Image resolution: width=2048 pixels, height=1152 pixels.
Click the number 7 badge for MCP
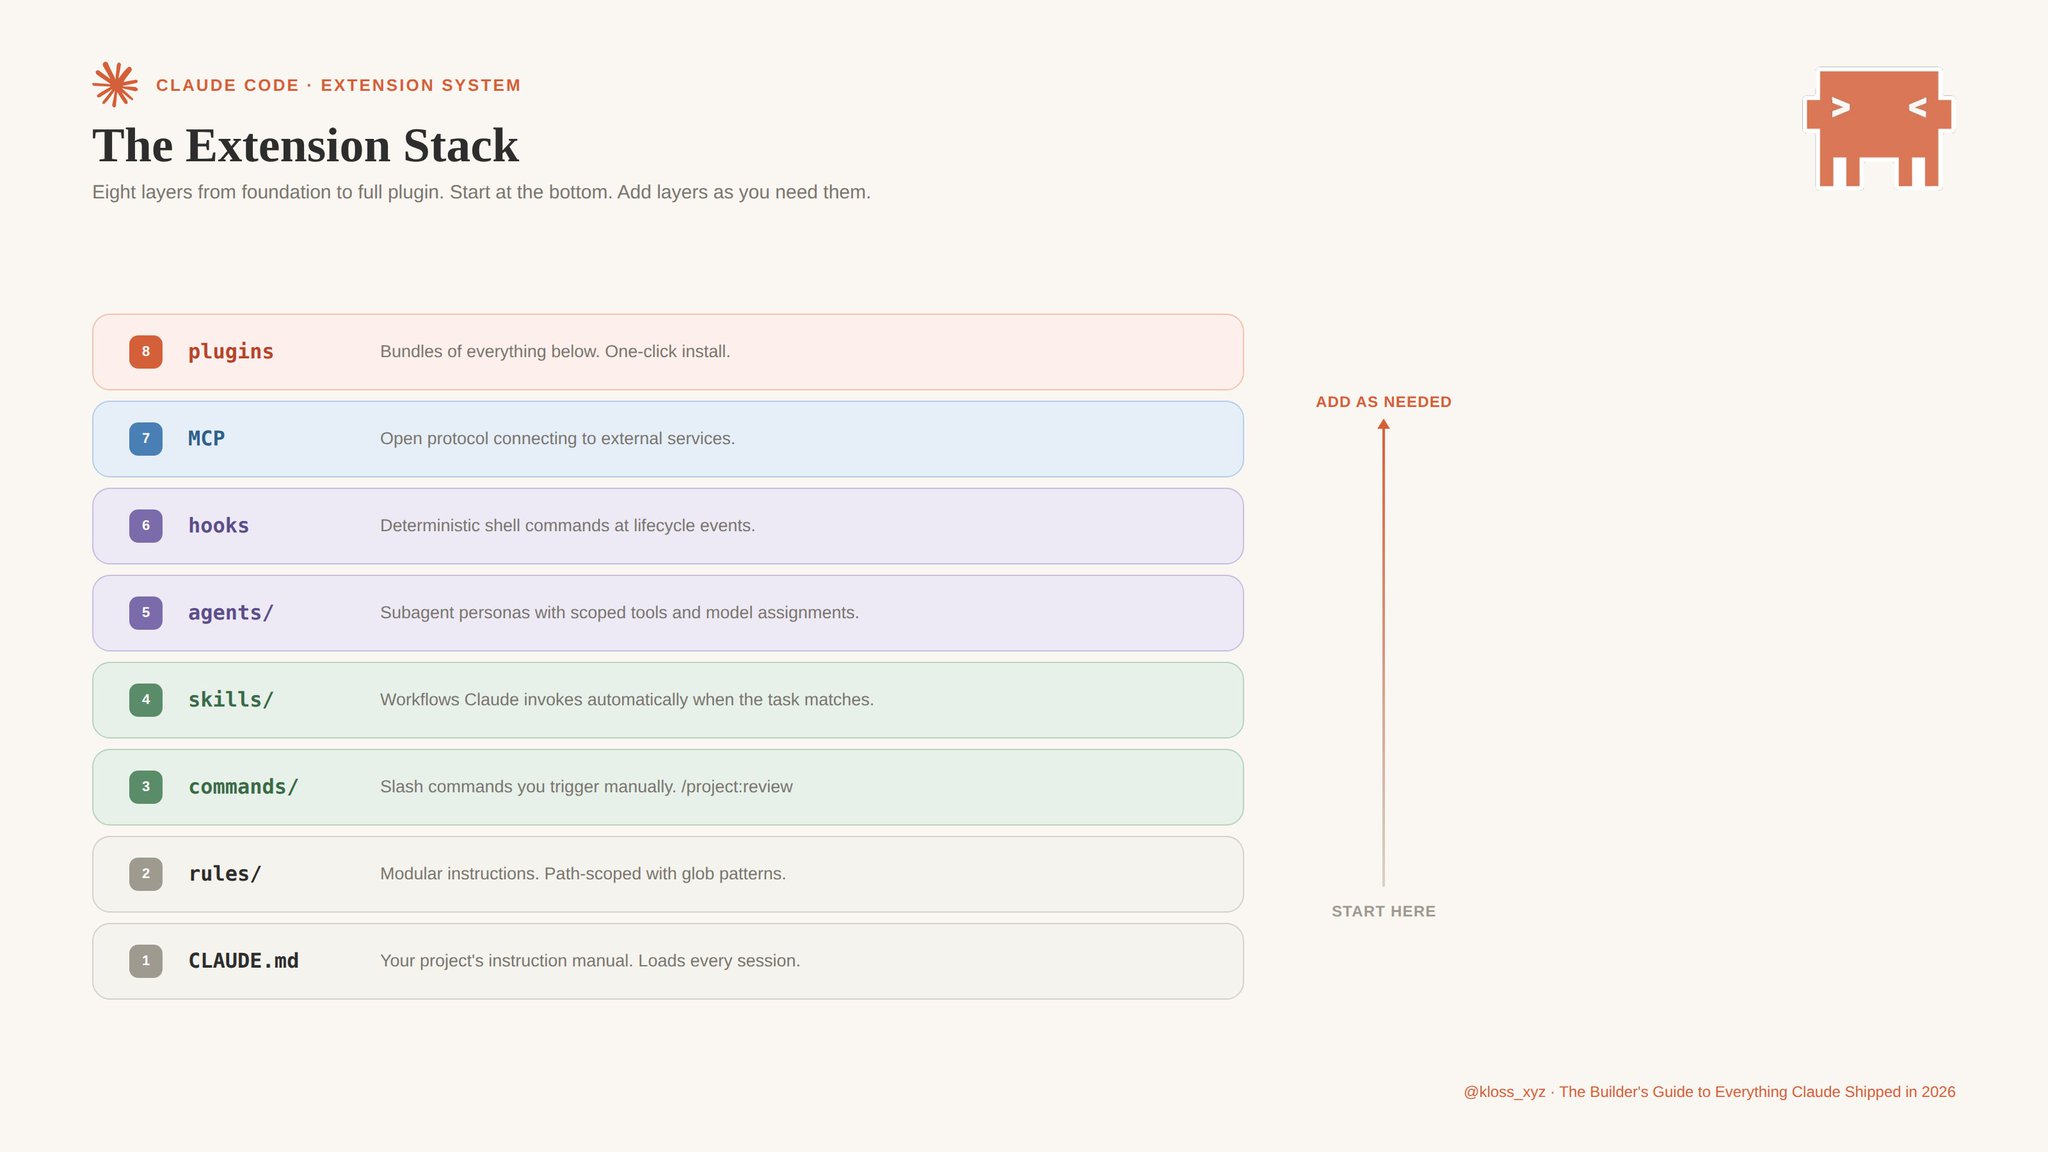click(x=146, y=439)
